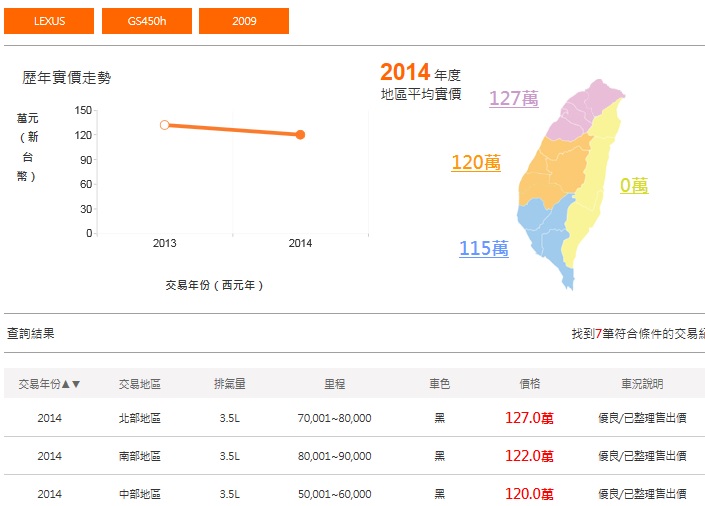This screenshot has height=506, width=705.
Task: Click the 中部地區 region cell
Action: click(x=140, y=494)
